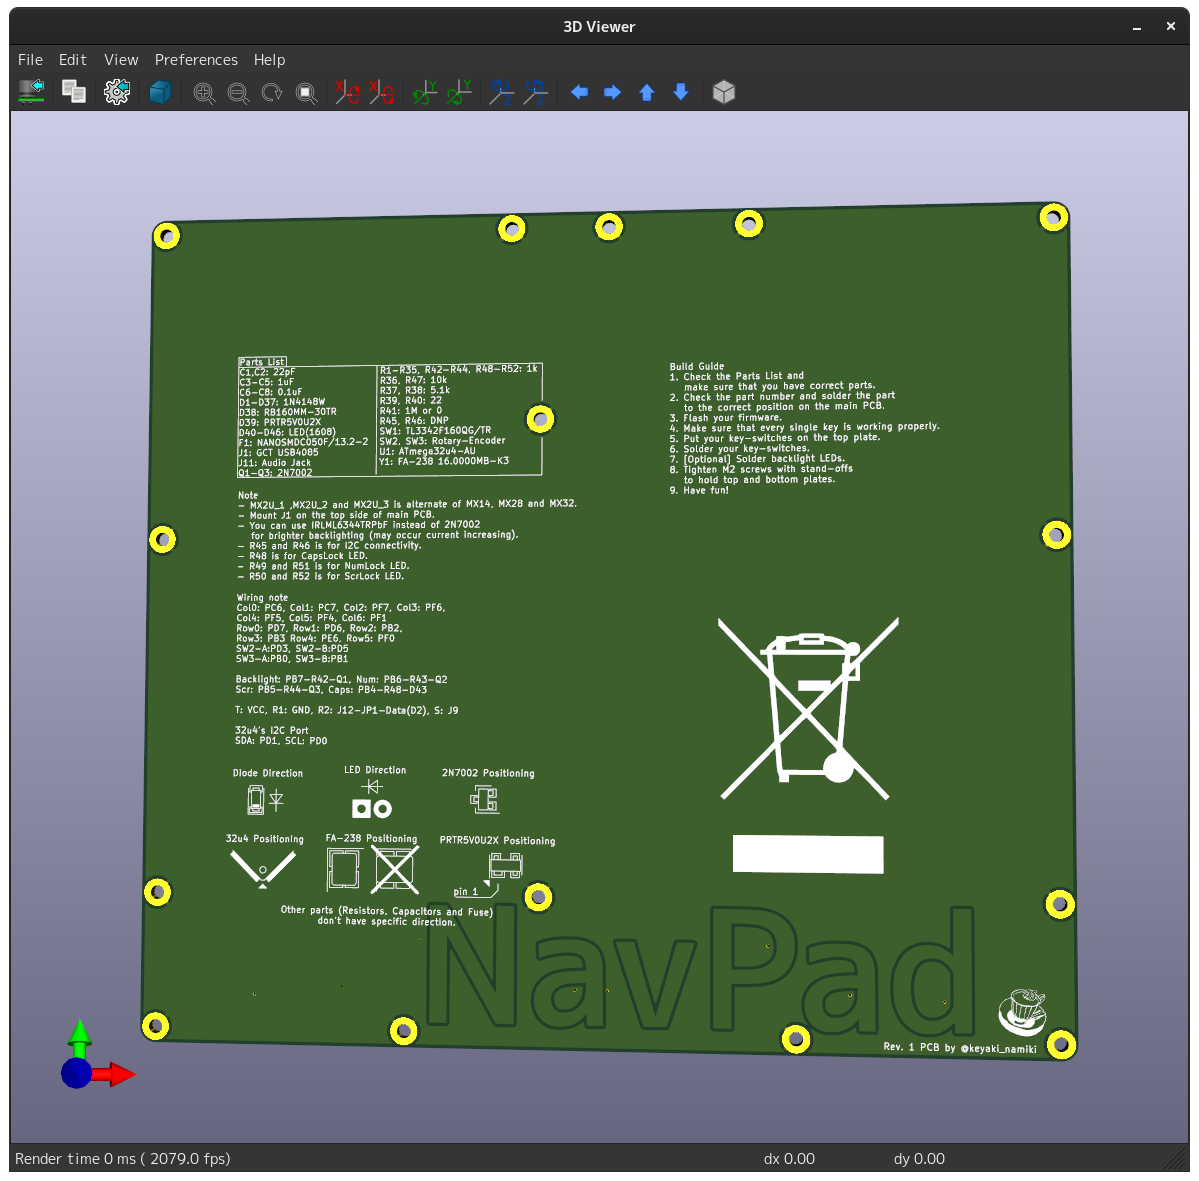Viewport: 1199px width, 1181px height.
Task: Rotate board clockwise around Y axis
Action: 423,92
